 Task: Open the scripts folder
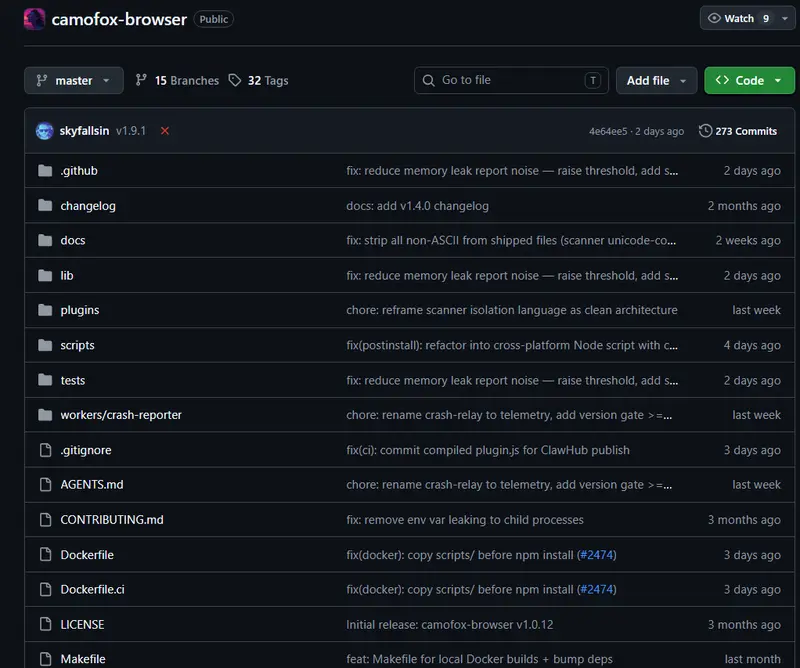[x=77, y=345]
